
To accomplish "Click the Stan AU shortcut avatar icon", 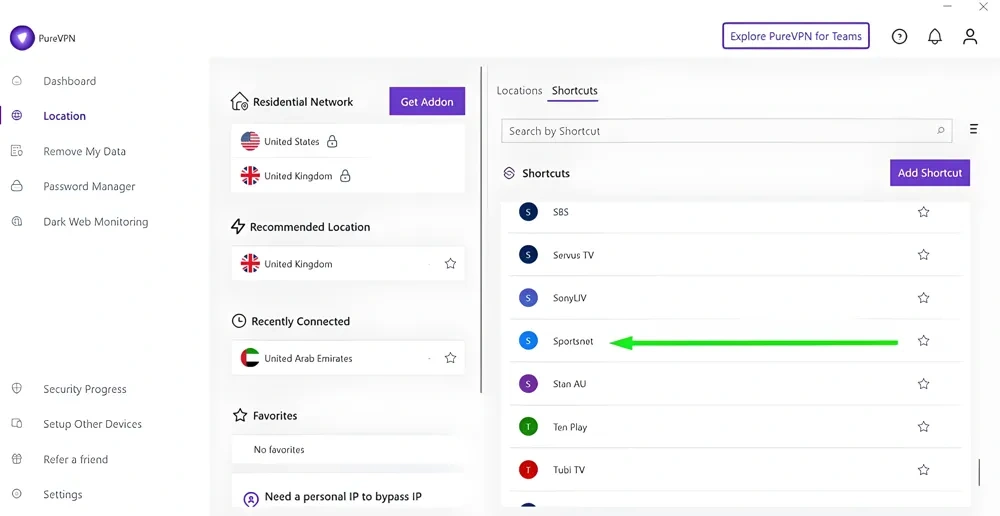I will pyautogui.click(x=528, y=384).
